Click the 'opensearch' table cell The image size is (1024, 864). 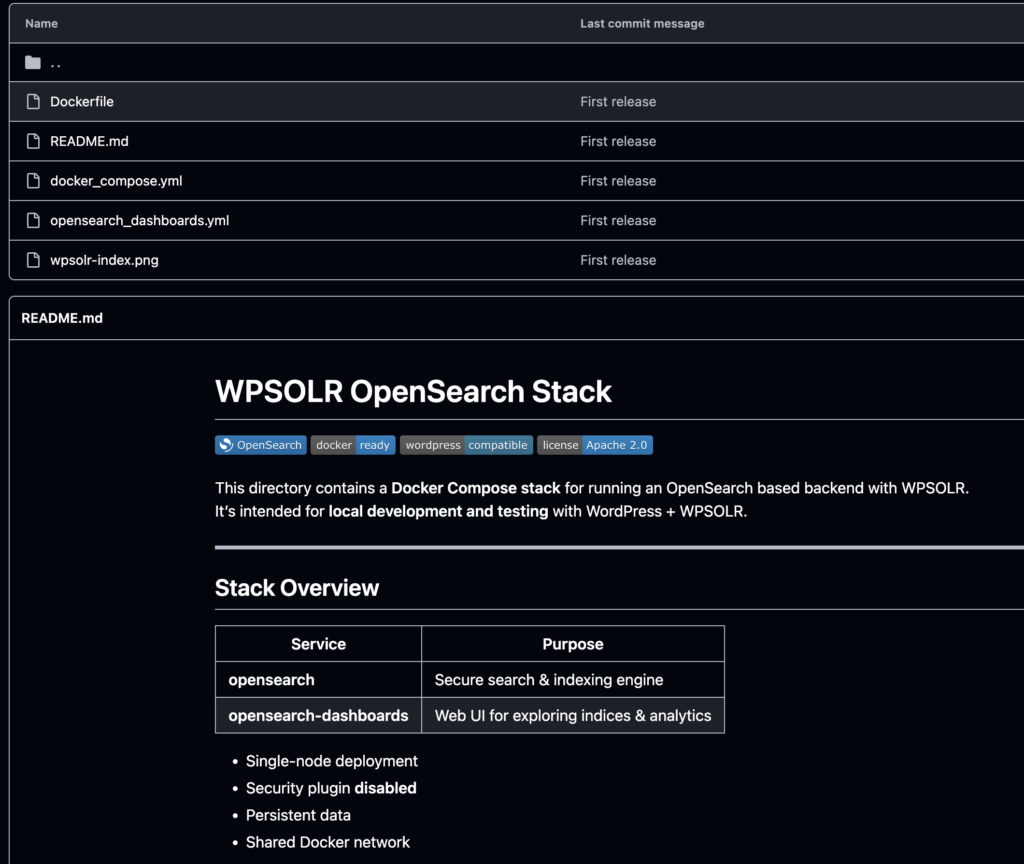[x=318, y=680]
